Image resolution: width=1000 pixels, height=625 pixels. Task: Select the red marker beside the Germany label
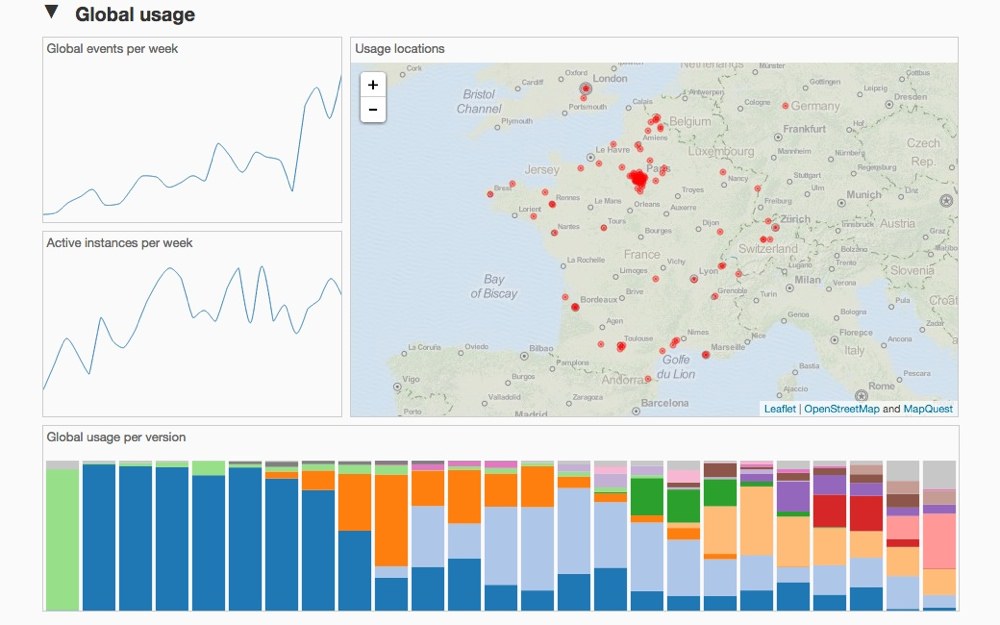[x=785, y=105]
